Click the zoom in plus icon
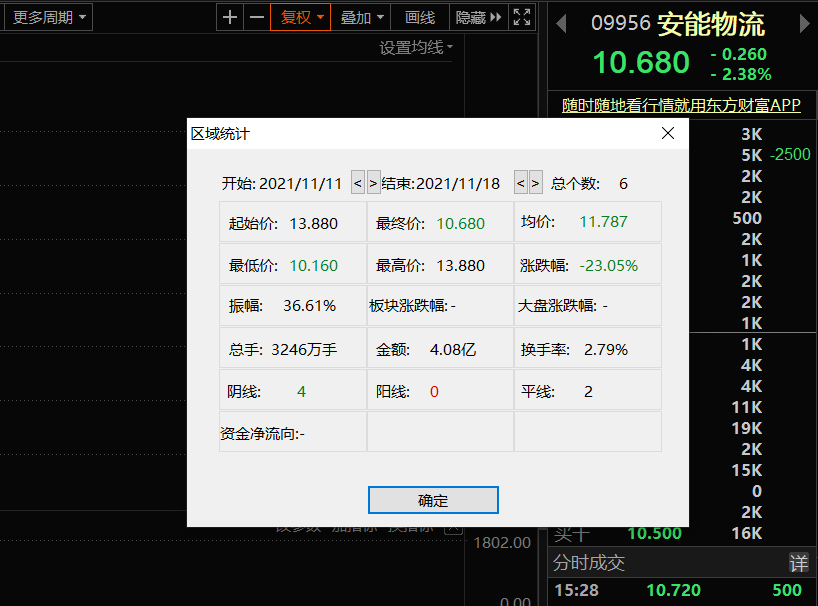Screen dimensions: 818x606 [230, 17]
